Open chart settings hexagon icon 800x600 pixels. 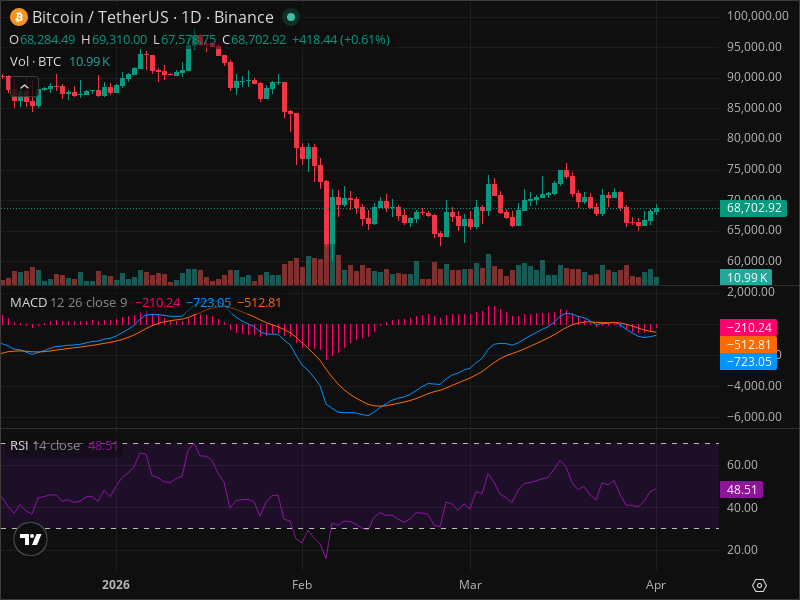(x=759, y=585)
